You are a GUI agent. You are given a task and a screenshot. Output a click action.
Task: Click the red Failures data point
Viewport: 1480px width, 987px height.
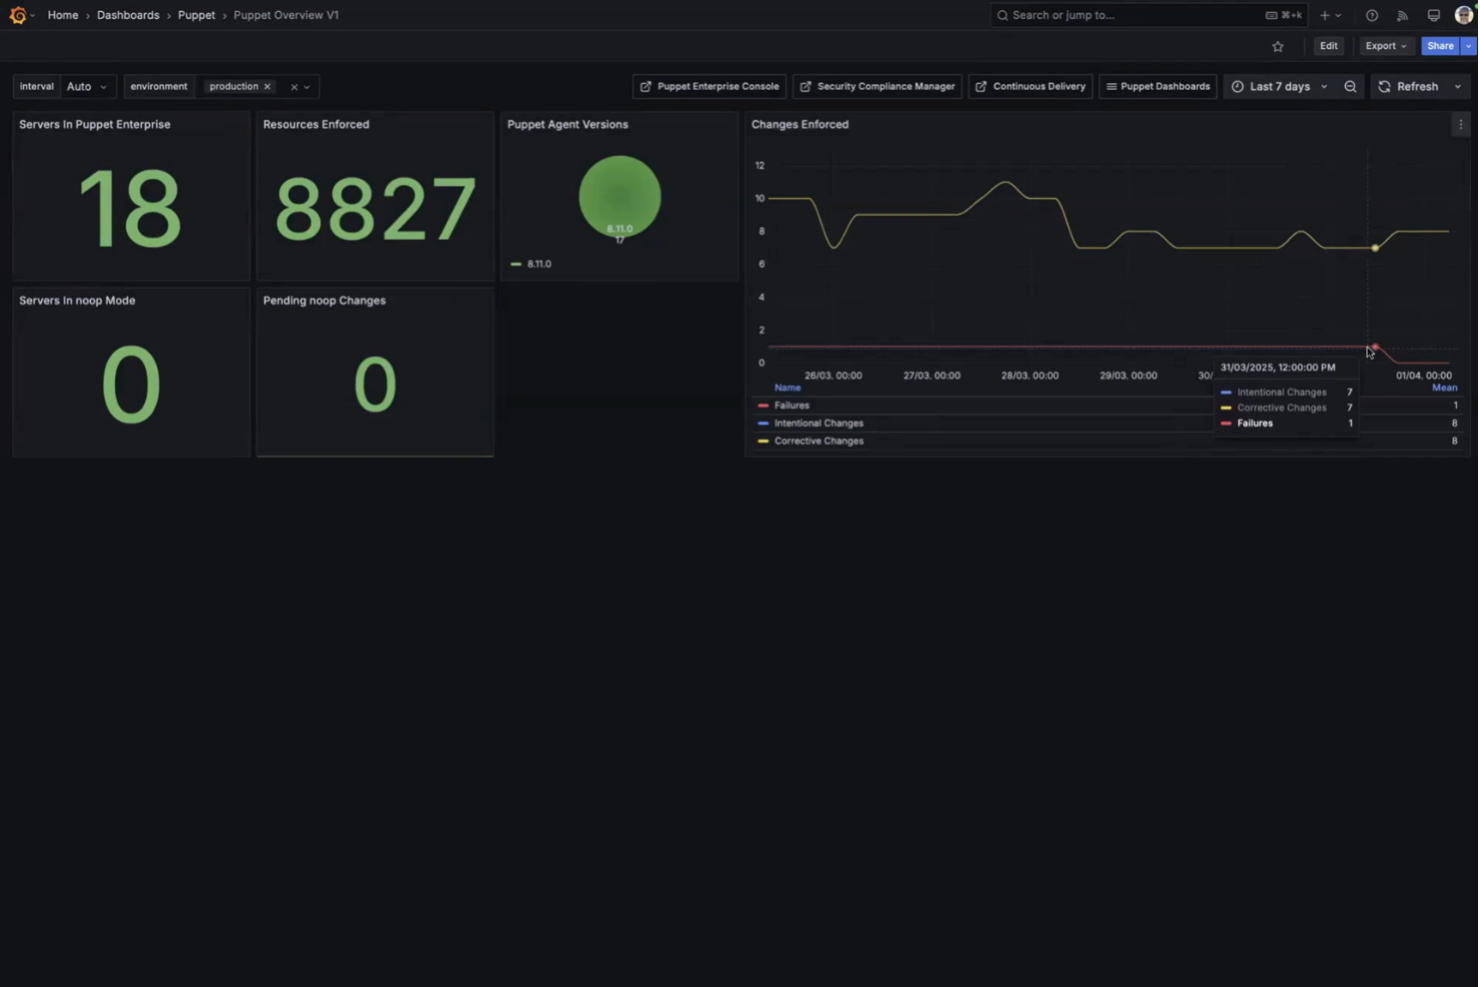[1375, 347]
